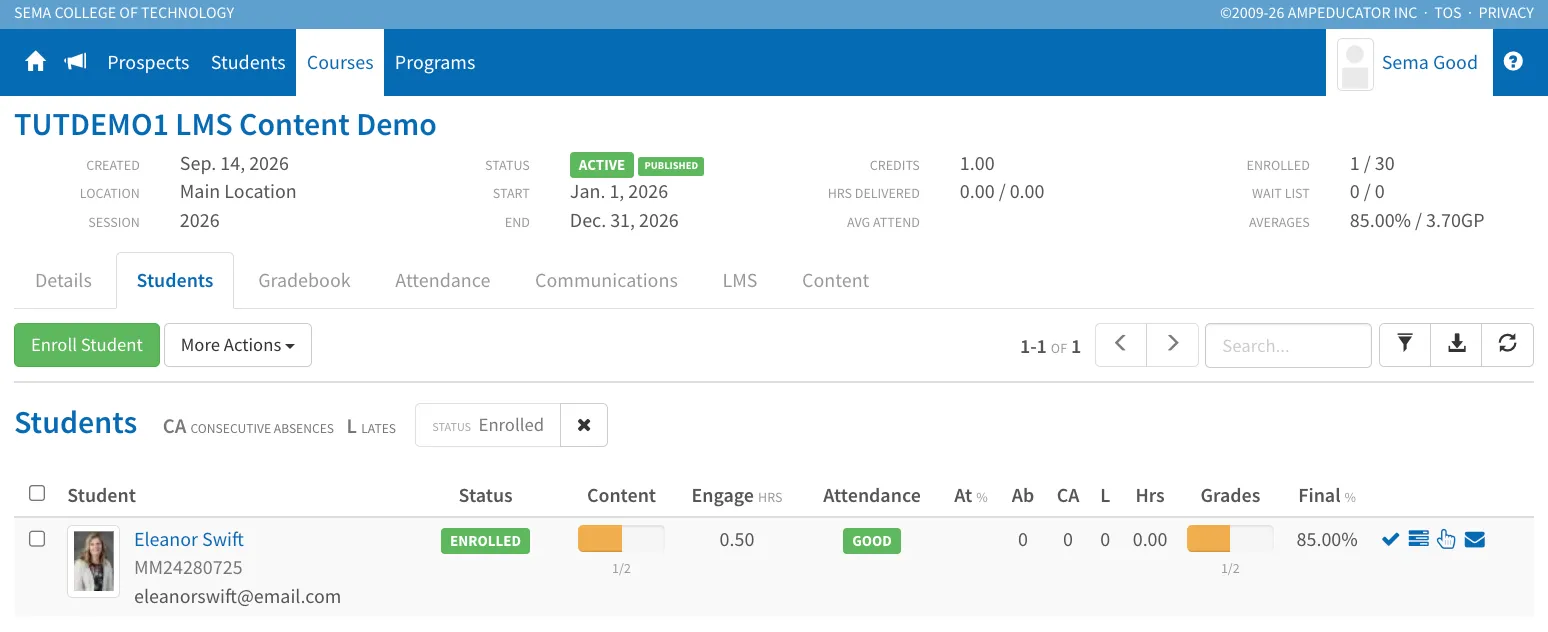Open the list icon in Eleanor's row

pyautogui.click(x=1418, y=540)
